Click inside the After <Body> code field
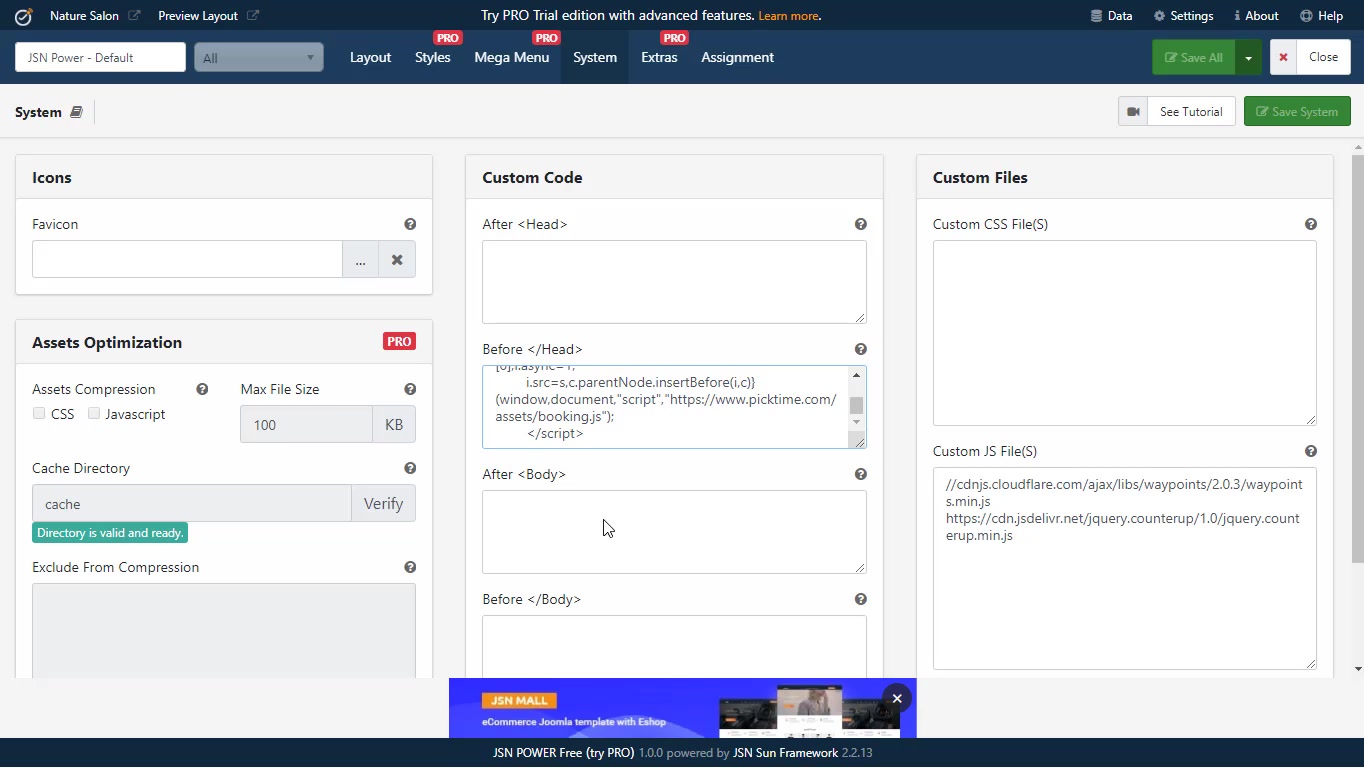The image size is (1364, 768). pyautogui.click(x=673, y=531)
